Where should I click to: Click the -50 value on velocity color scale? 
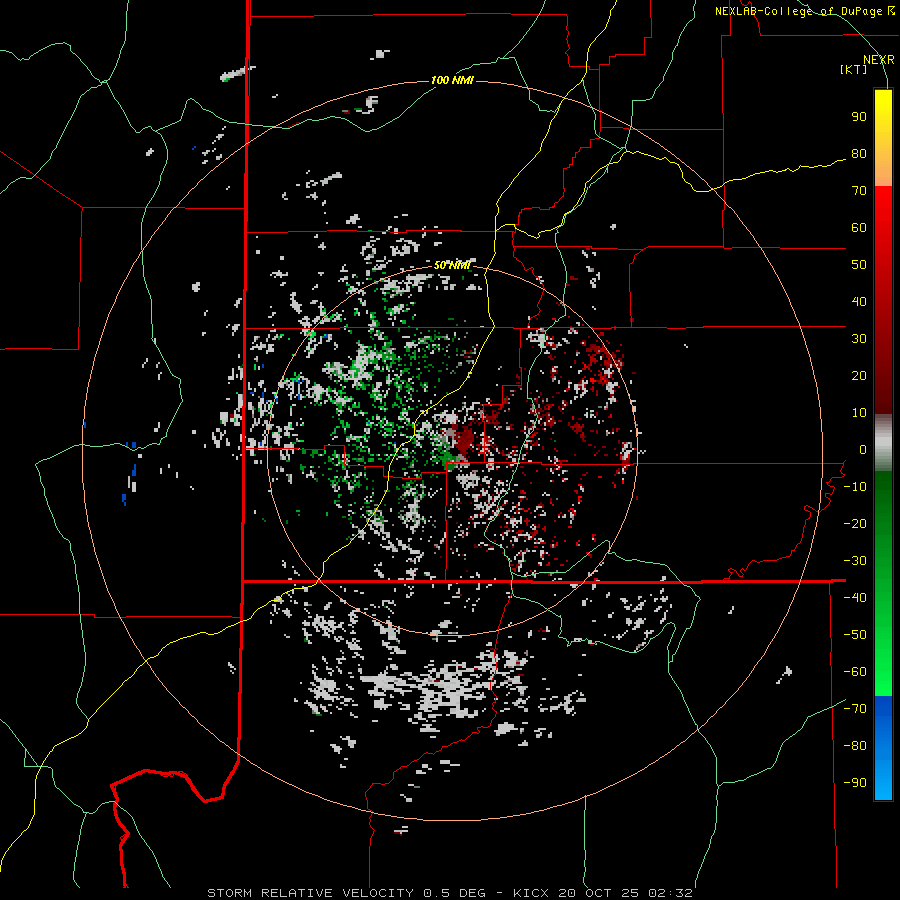click(855, 635)
